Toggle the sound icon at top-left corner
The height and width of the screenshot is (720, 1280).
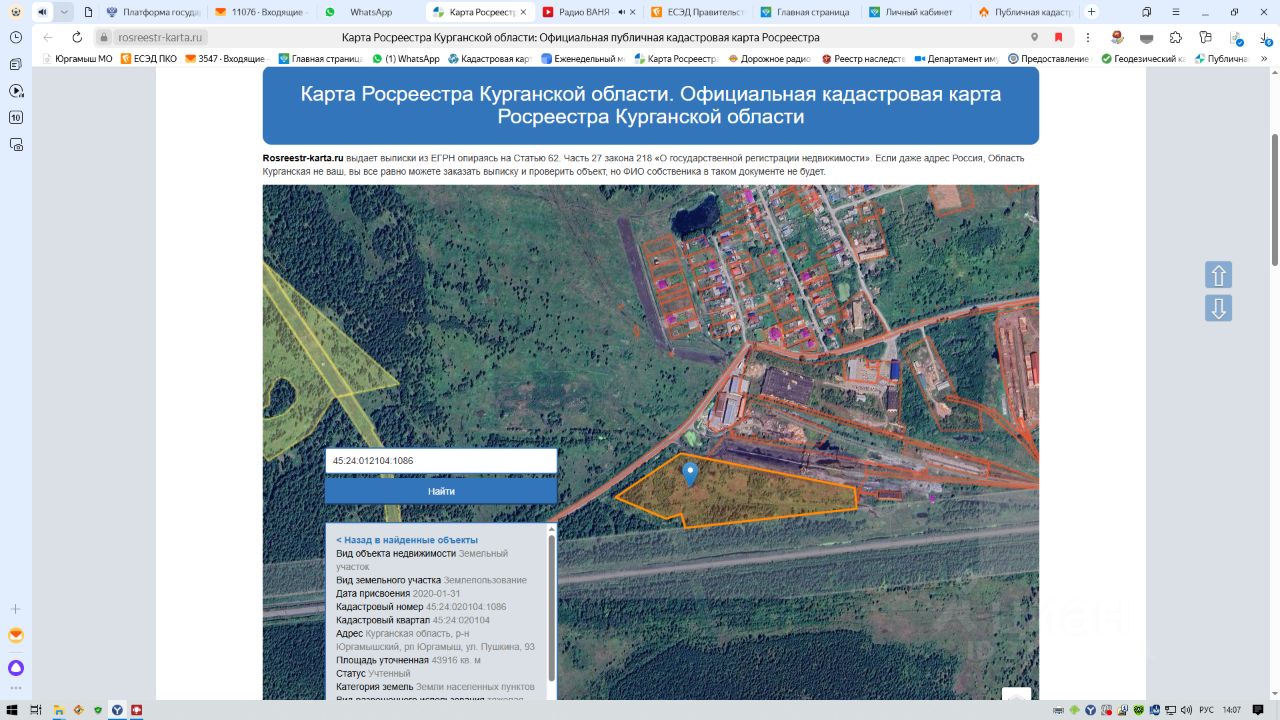click(x=42, y=12)
